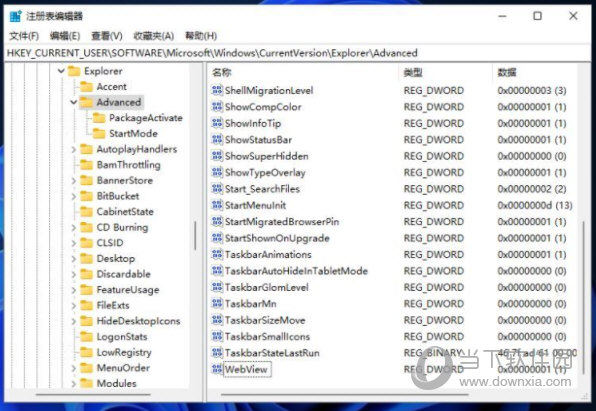This screenshot has width=596, height=411.
Task: Expand the CD Burning key
Action: pos(74,227)
